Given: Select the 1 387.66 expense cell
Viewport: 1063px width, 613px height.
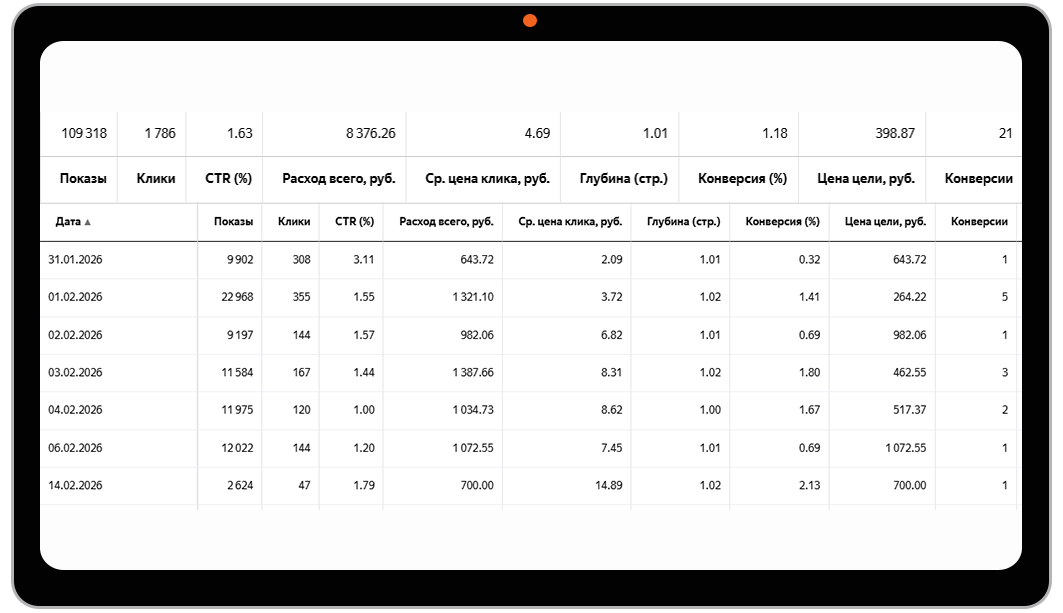Looking at the screenshot, I should [x=473, y=372].
